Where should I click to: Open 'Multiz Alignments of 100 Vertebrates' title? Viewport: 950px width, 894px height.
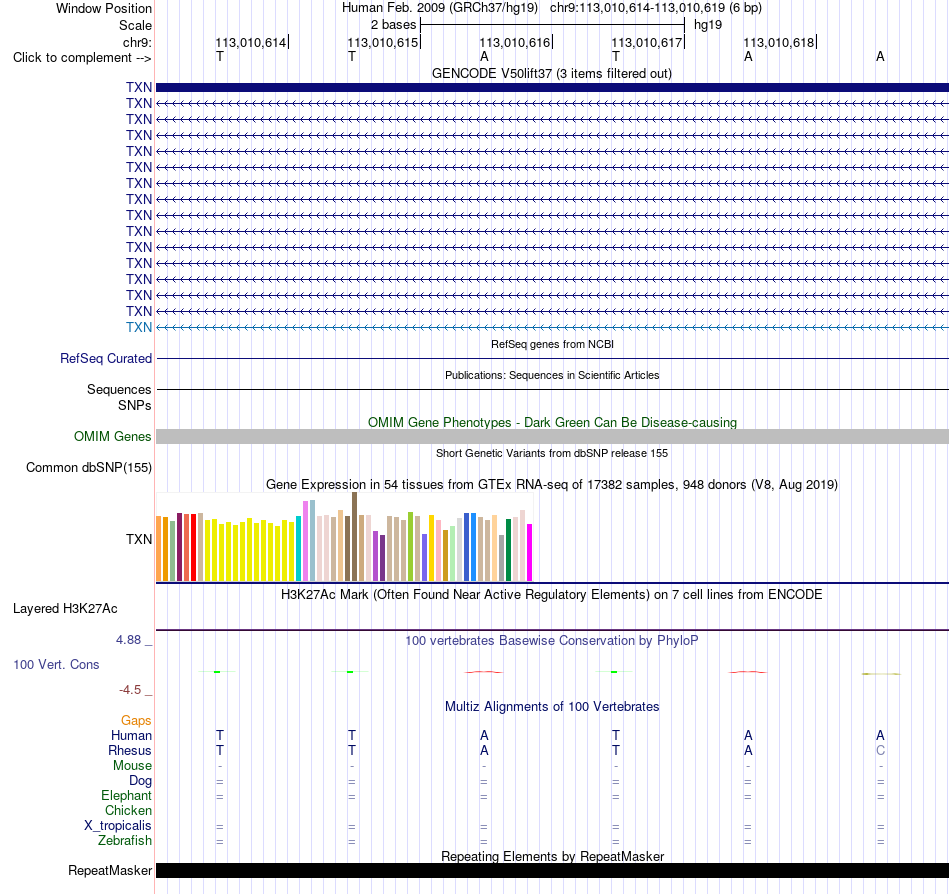552,706
